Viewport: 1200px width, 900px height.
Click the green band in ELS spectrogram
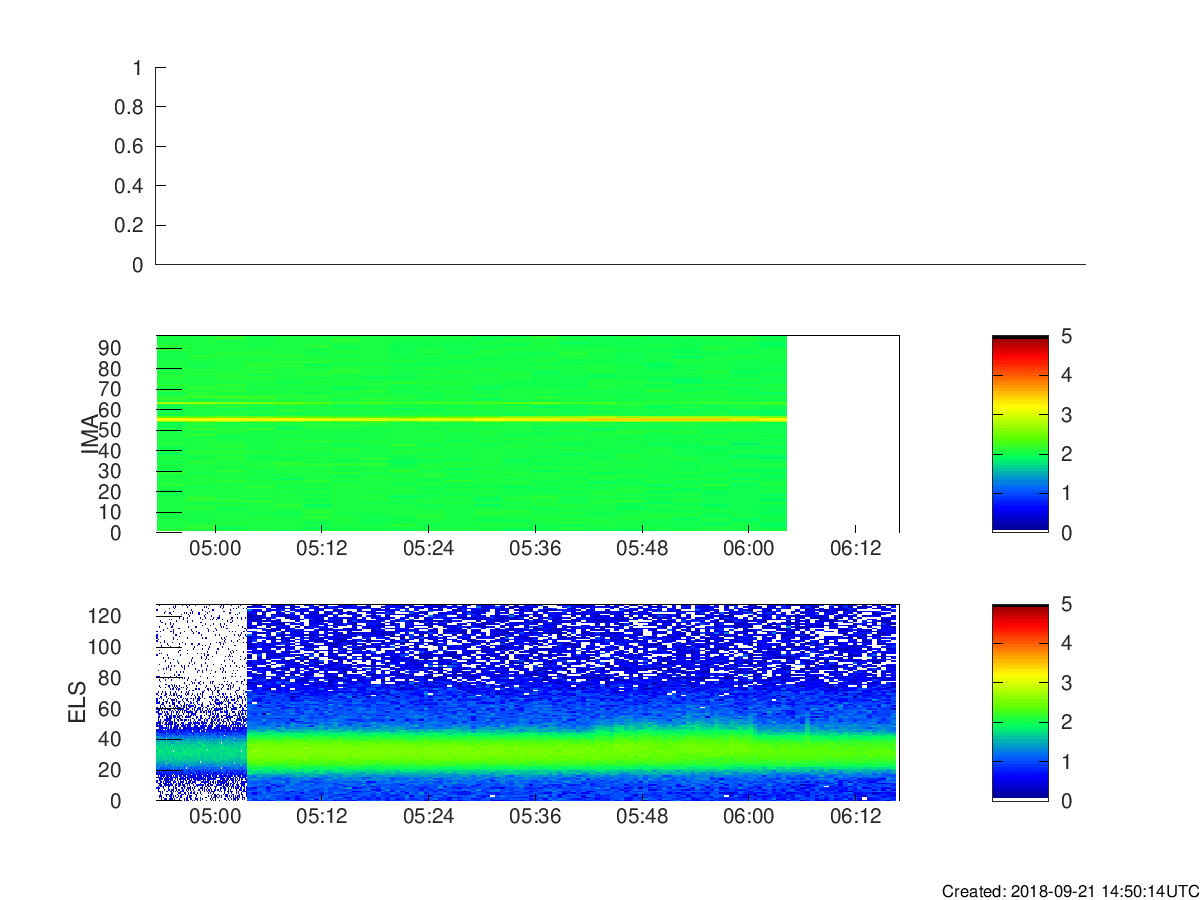tap(572, 750)
